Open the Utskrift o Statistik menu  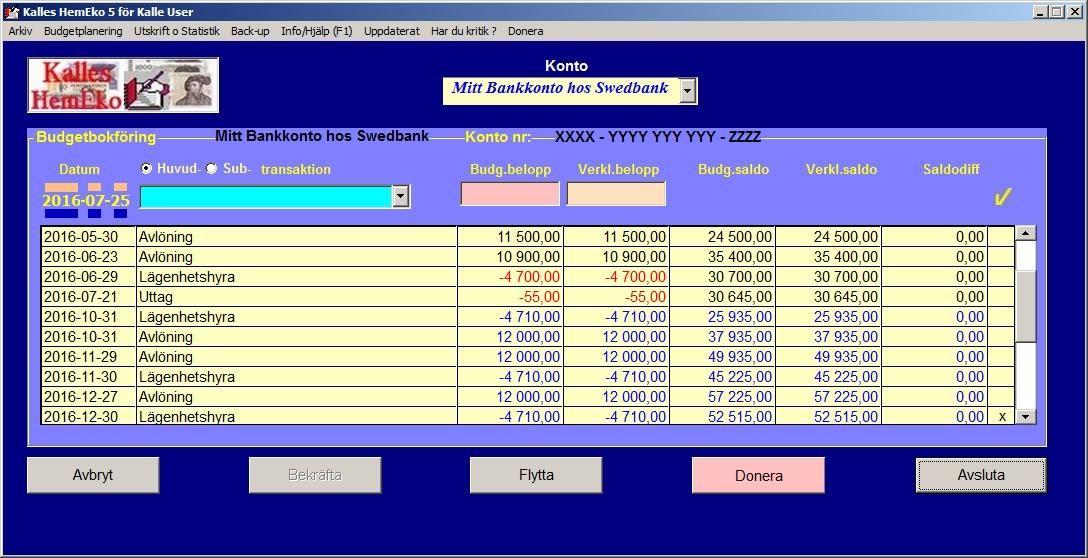point(177,31)
